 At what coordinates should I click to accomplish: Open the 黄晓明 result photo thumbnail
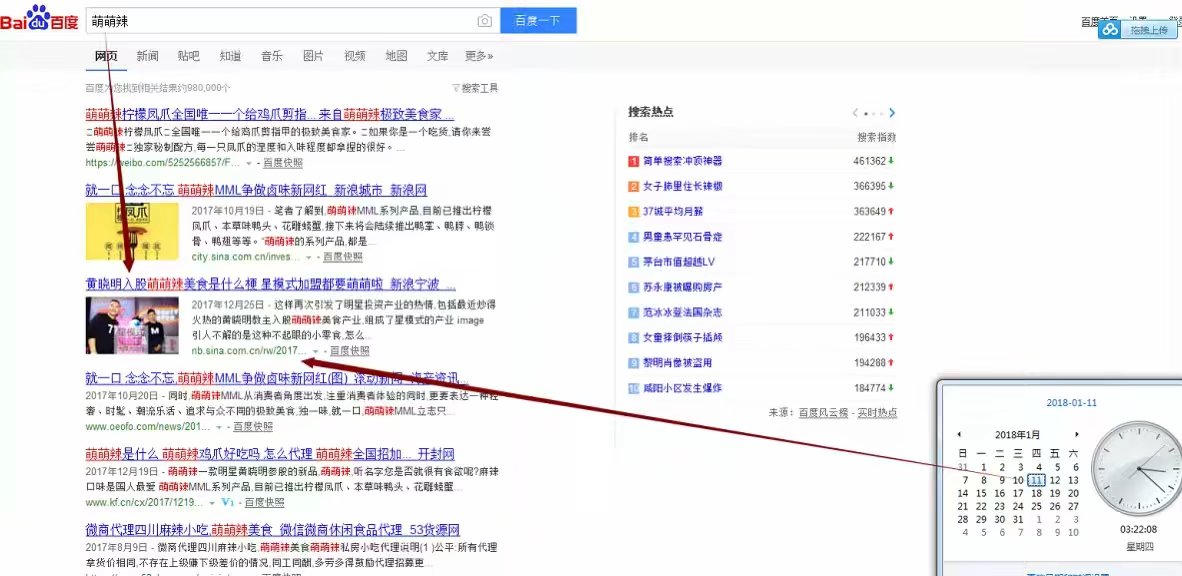pyautogui.click(x=132, y=326)
